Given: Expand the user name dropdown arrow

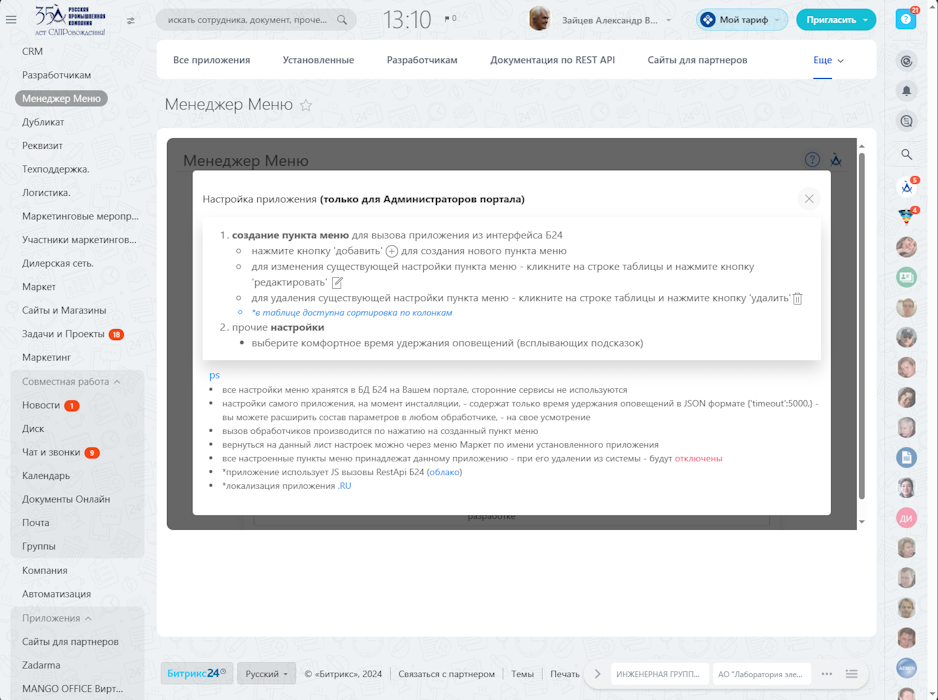Looking at the screenshot, I should pyautogui.click(x=669, y=20).
